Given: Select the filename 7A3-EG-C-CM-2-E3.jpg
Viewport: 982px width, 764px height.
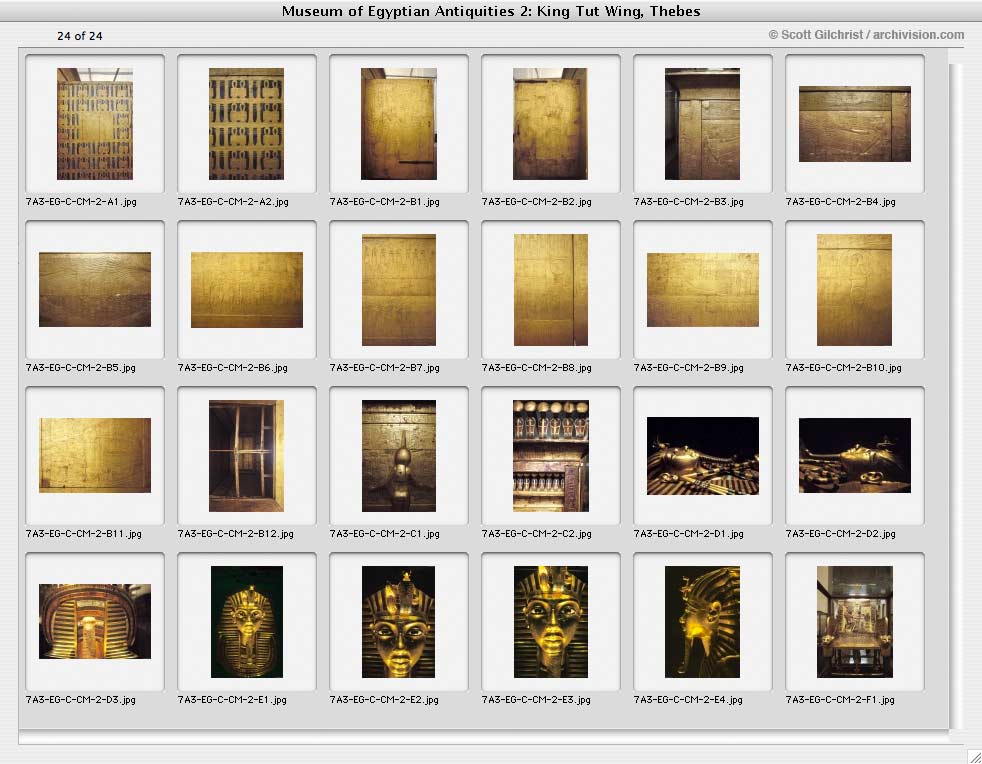Looking at the screenshot, I should (x=536, y=699).
